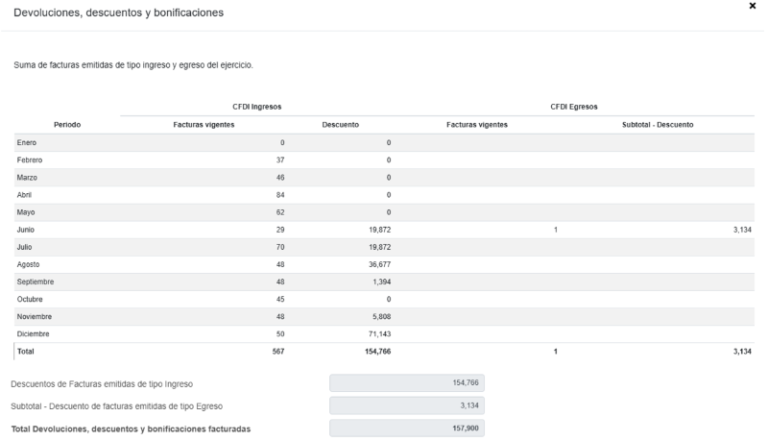768x441 pixels.
Task: Select the Diciembre row label
Action: tap(33, 334)
